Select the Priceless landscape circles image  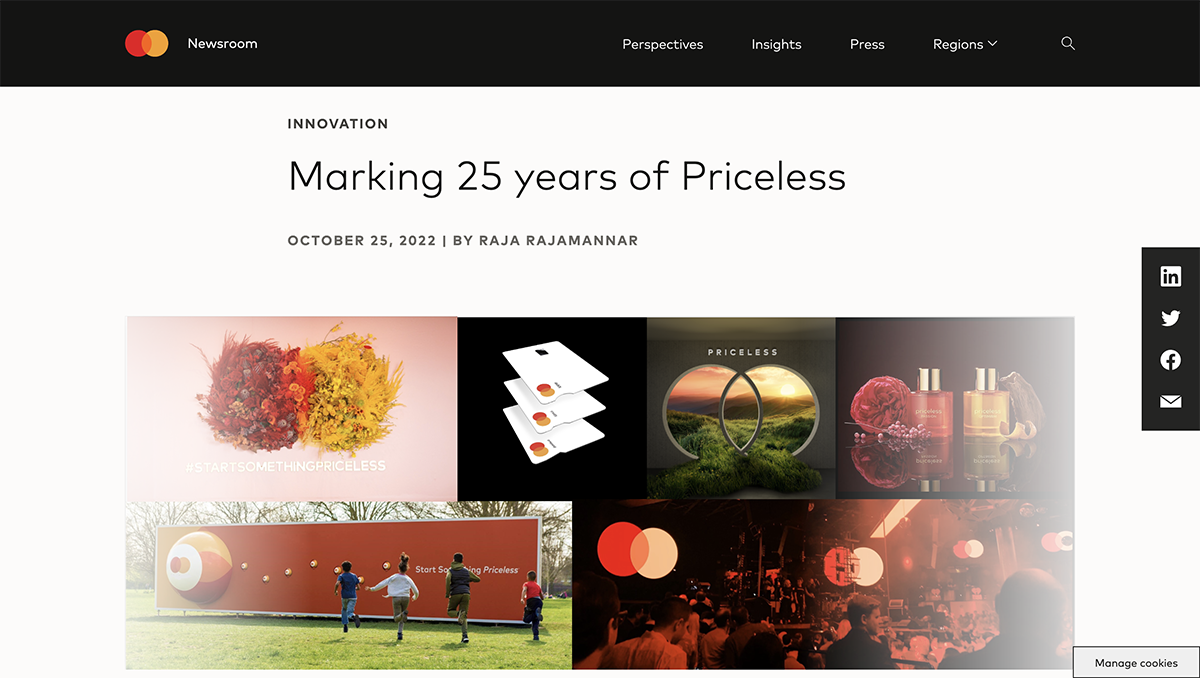(x=741, y=408)
